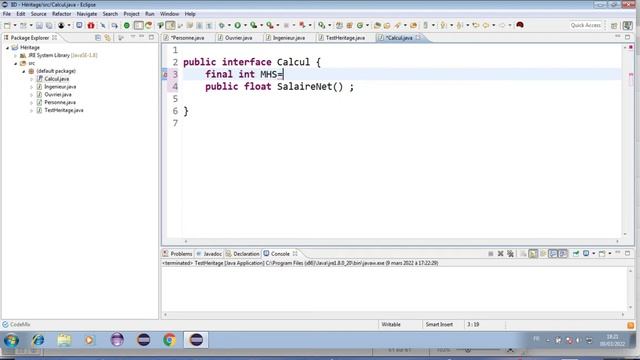Open the Project menu
This screenshot has height=360, width=640.
131,14
